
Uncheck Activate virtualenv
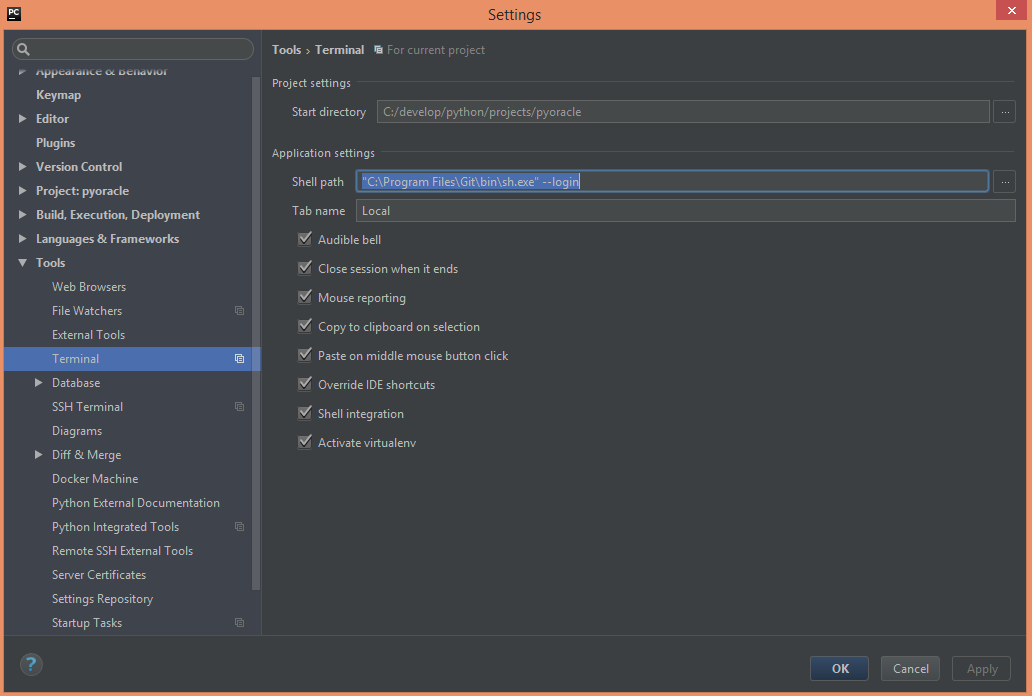click(304, 442)
